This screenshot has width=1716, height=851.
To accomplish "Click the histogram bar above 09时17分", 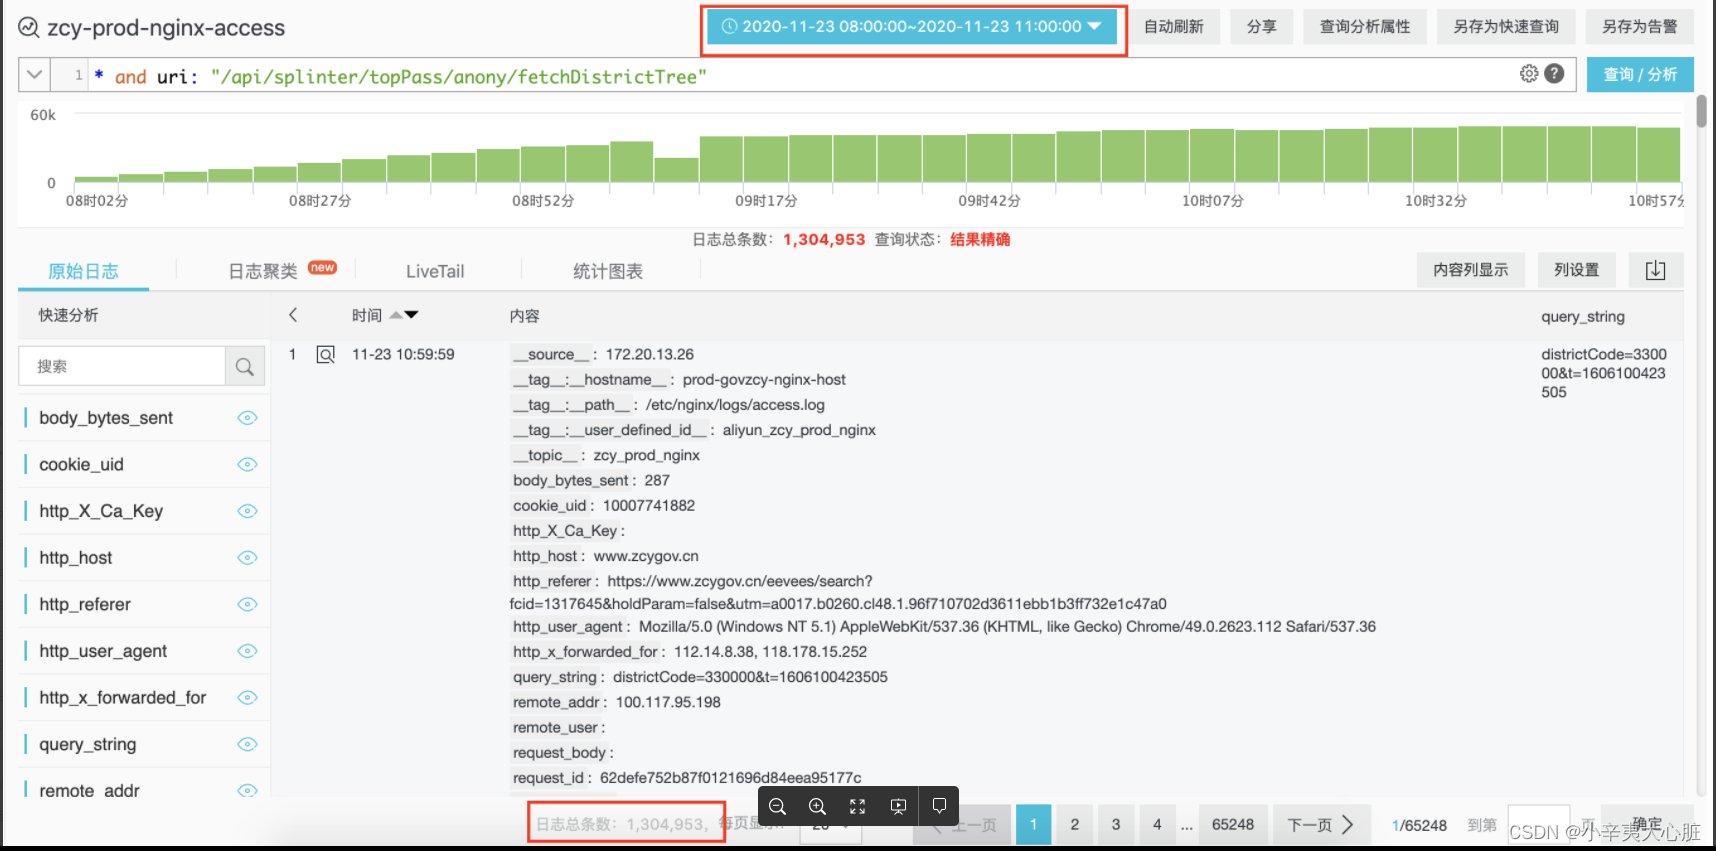I will click(x=766, y=159).
